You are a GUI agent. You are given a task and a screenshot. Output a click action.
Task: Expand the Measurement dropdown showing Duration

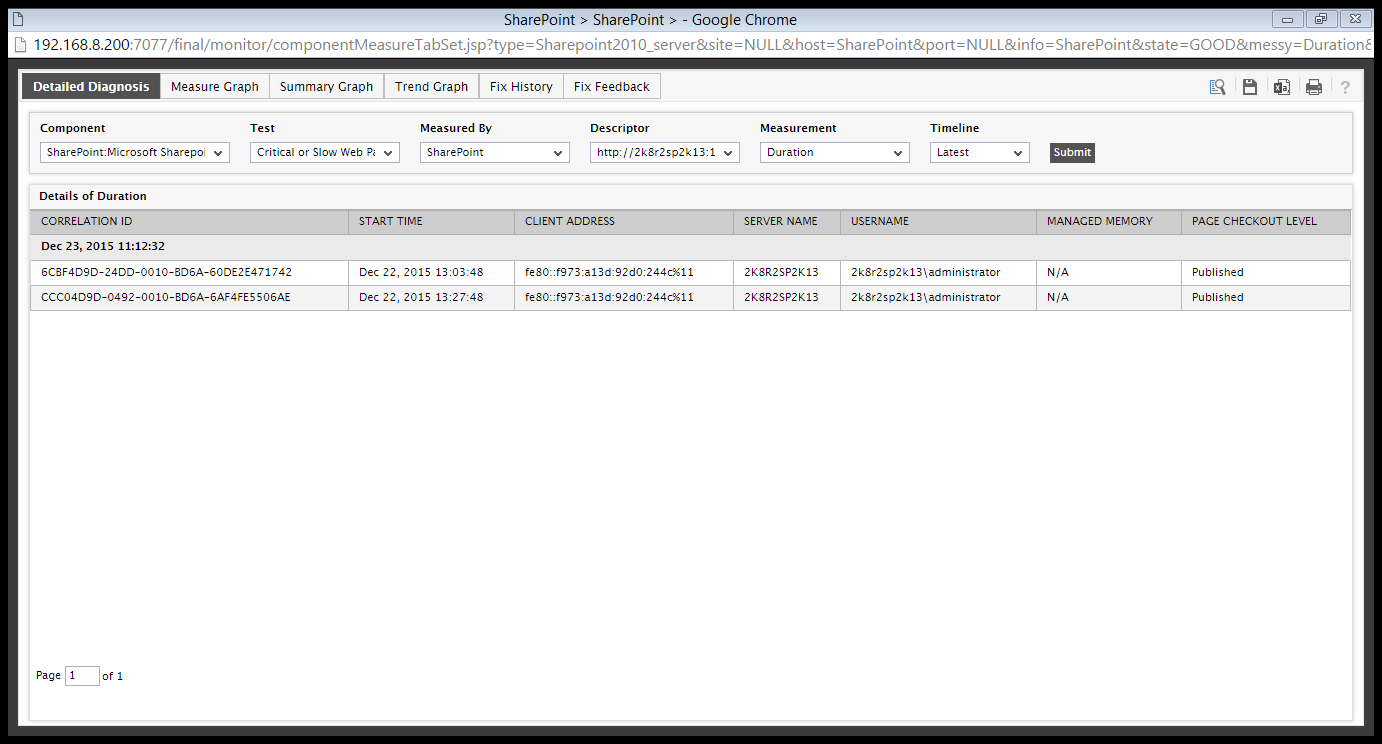click(835, 152)
